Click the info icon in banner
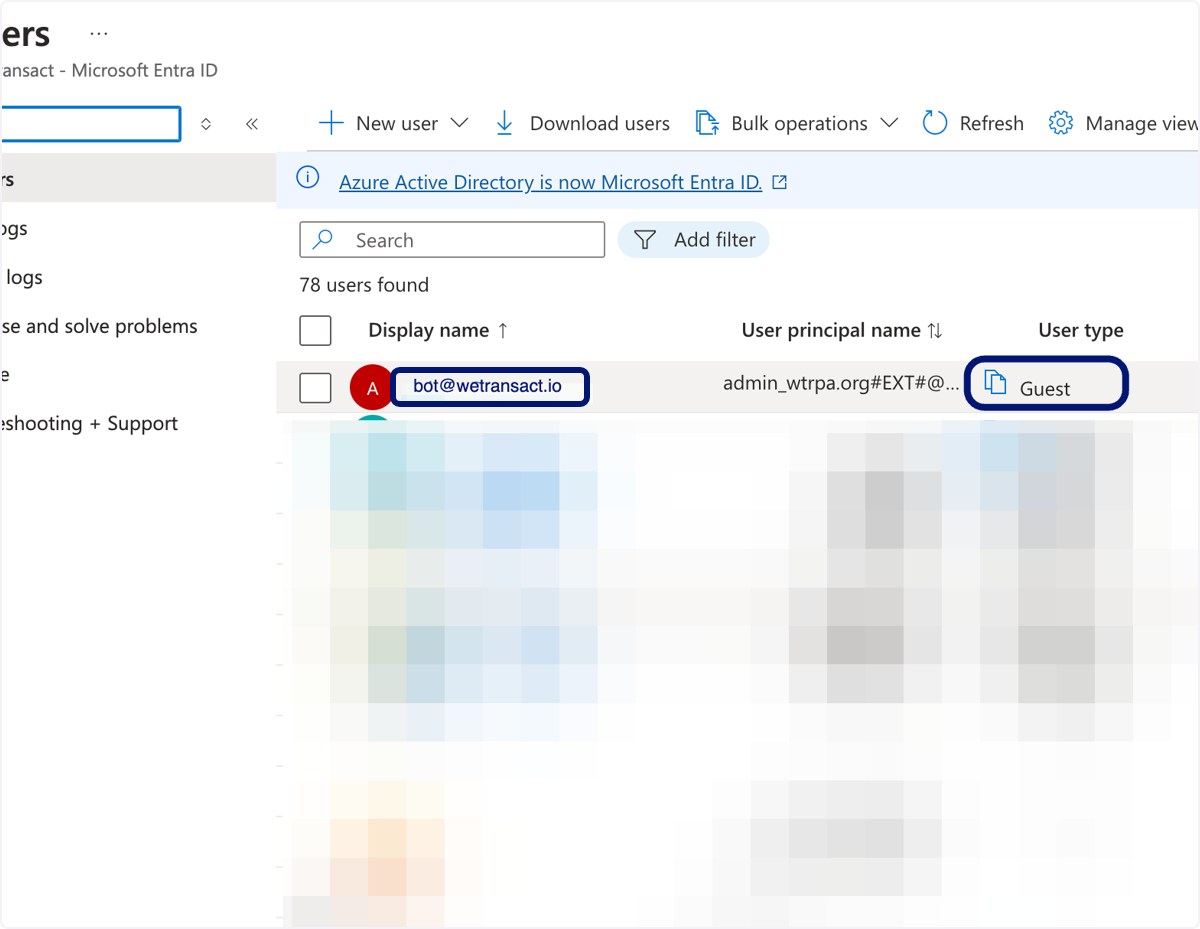Screen dimensions: 1200x929 (x=308, y=178)
